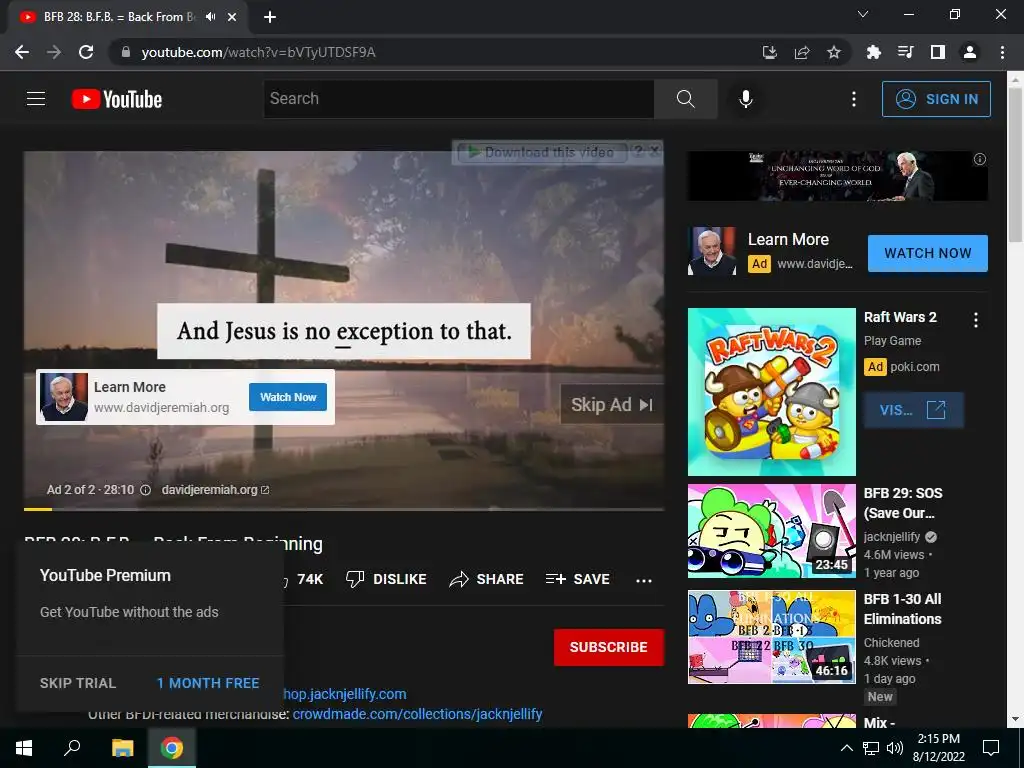Screen dimensions: 1024x768
Task: Open Chrome three-dot menu
Action: tap(1002, 52)
